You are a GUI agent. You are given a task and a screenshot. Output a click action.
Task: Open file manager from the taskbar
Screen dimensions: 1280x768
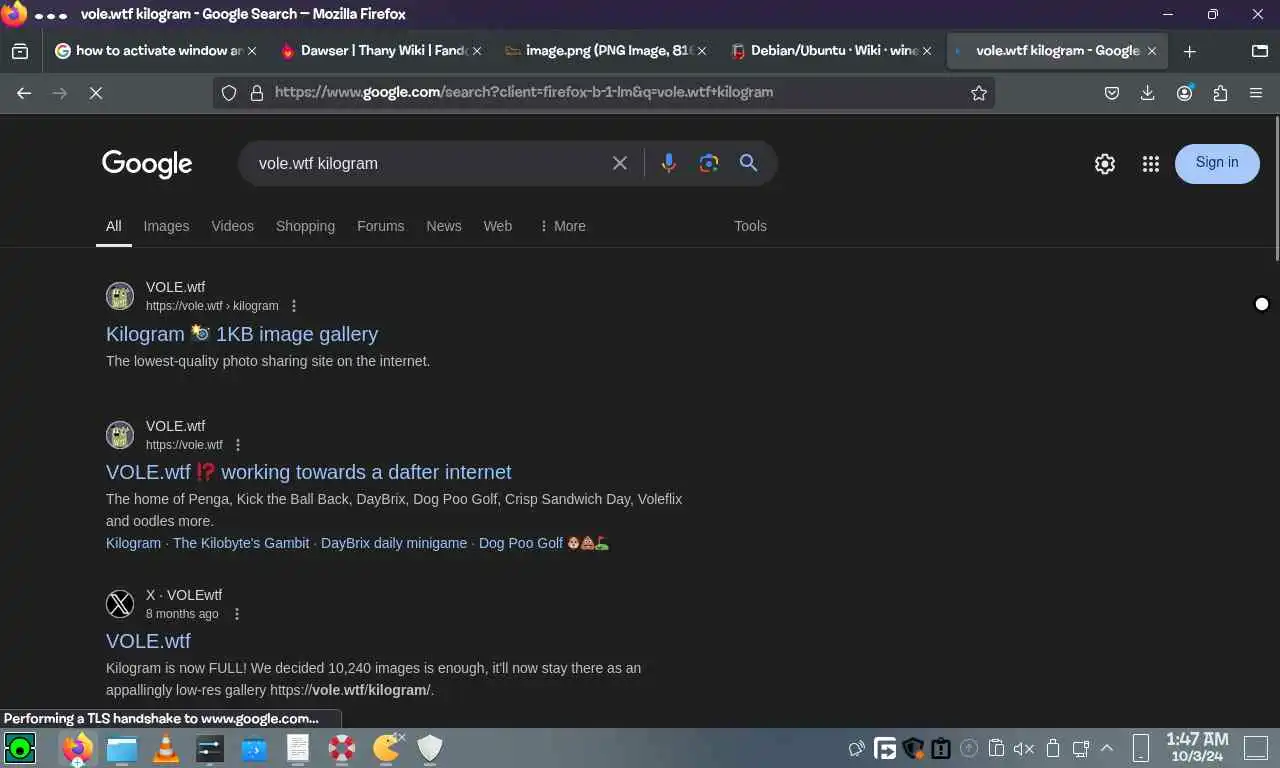coord(121,748)
